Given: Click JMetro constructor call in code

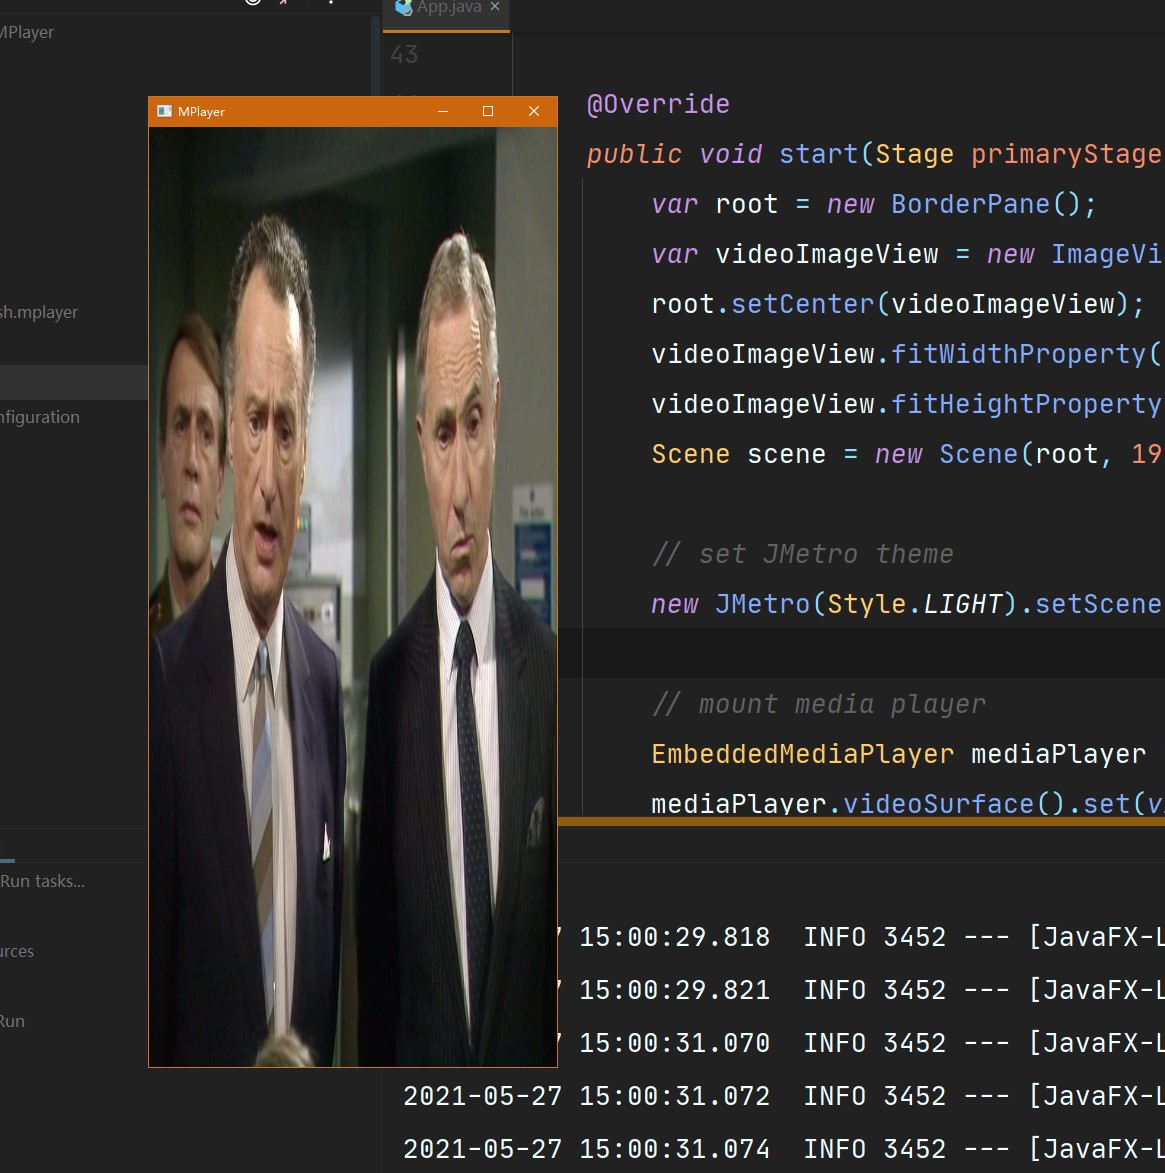Looking at the screenshot, I should pyautogui.click(x=763, y=604).
